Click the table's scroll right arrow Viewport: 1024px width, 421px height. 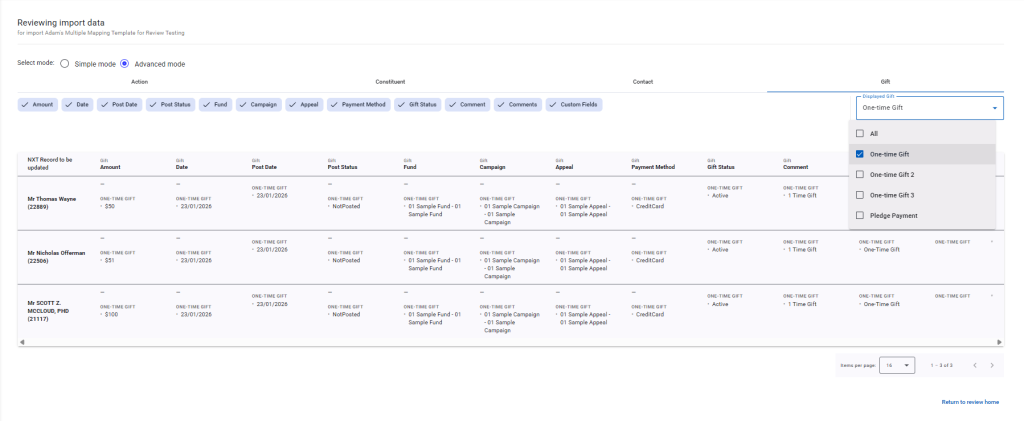[999, 342]
